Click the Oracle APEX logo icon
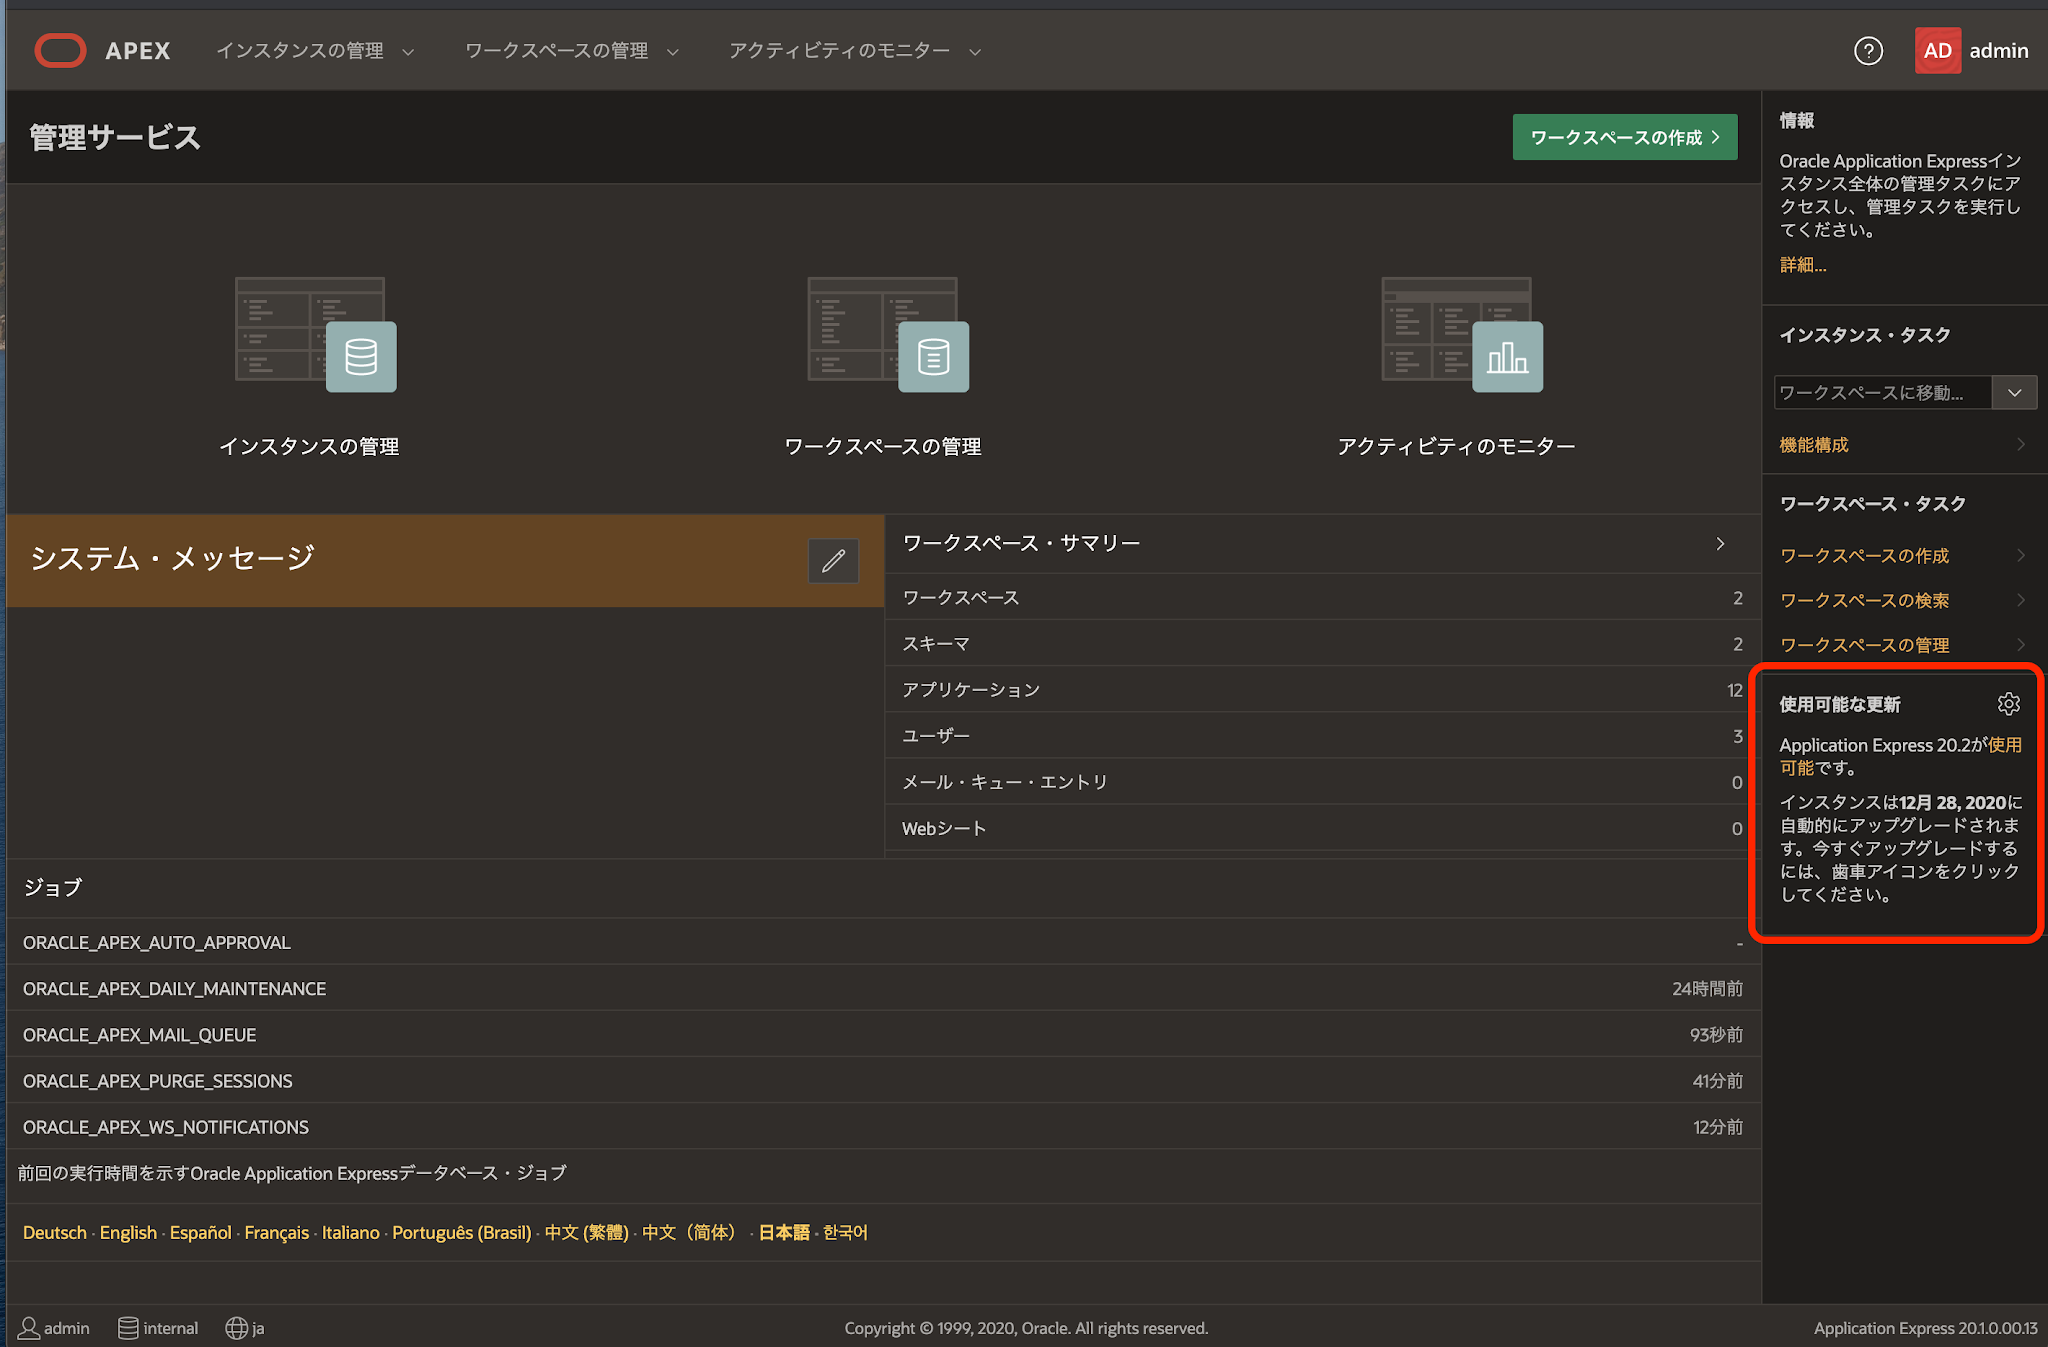This screenshot has height=1347, width=2048. [60, 50]
